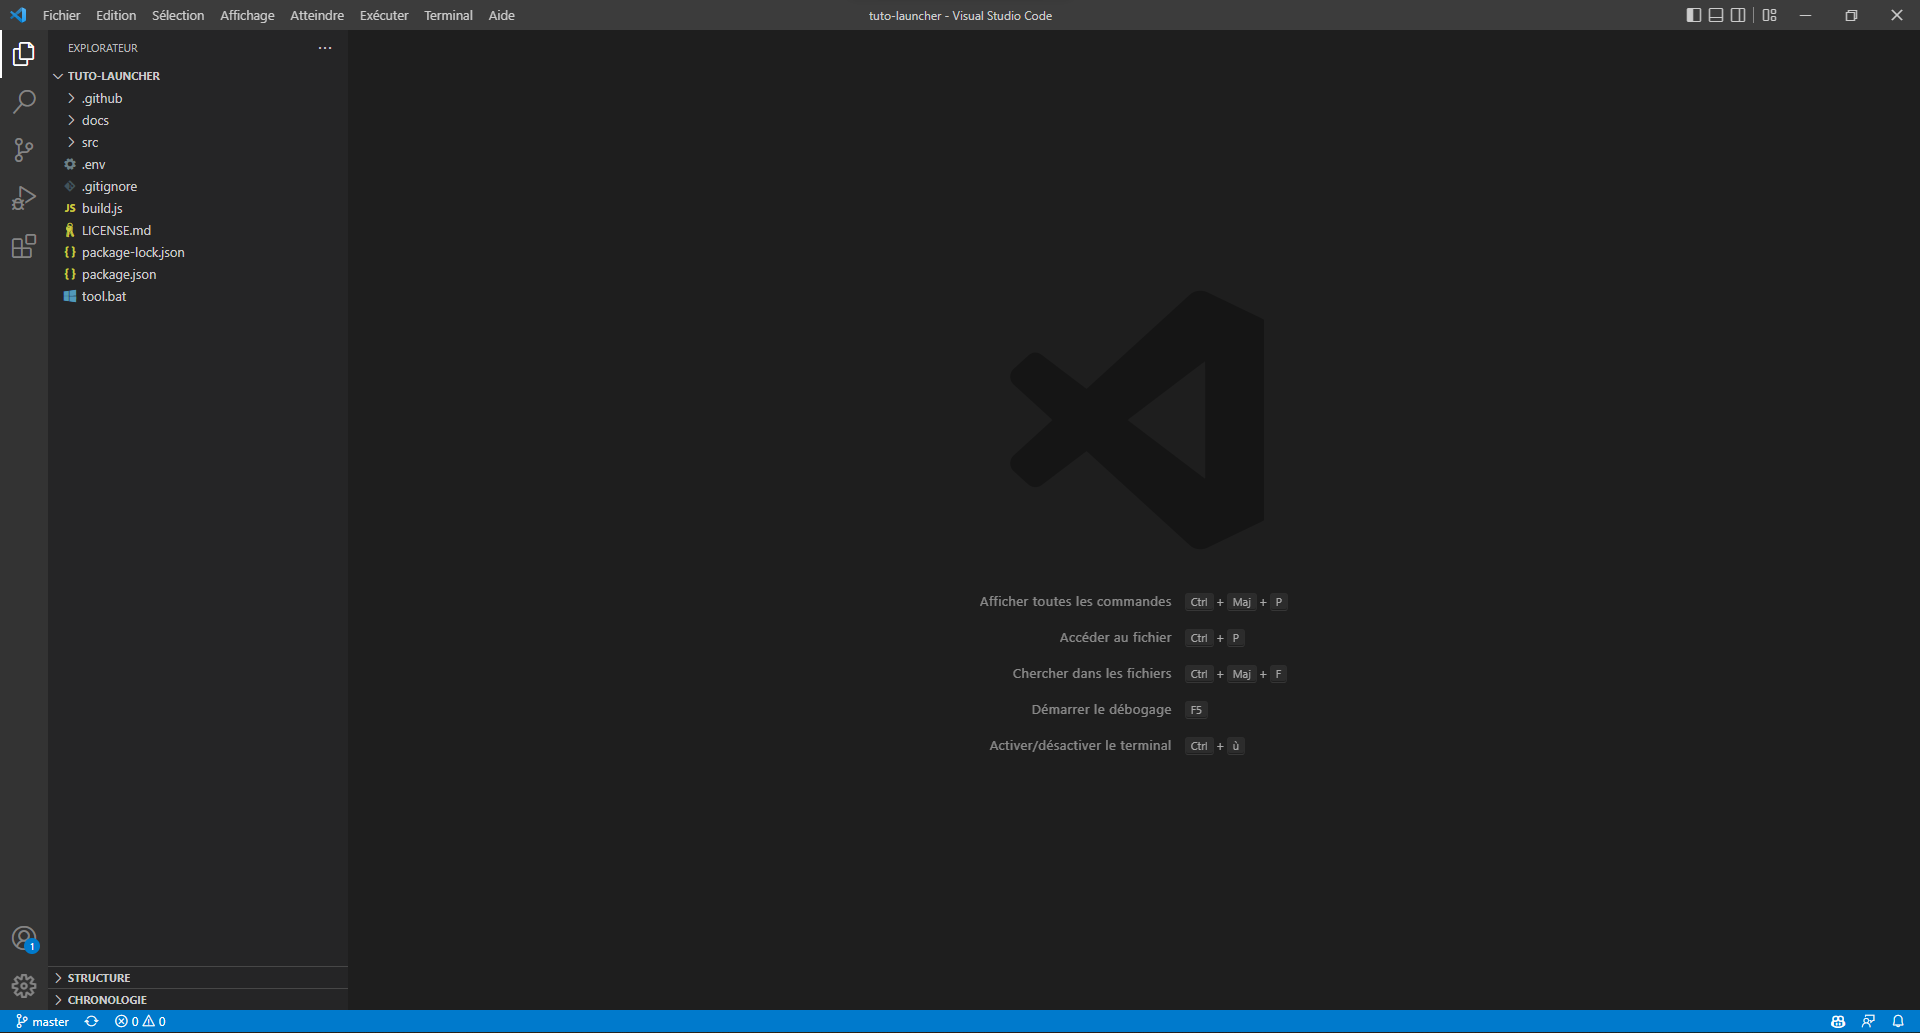
Task: Expand the CHRONOLOGIE section
Action: pos(198,1000)
